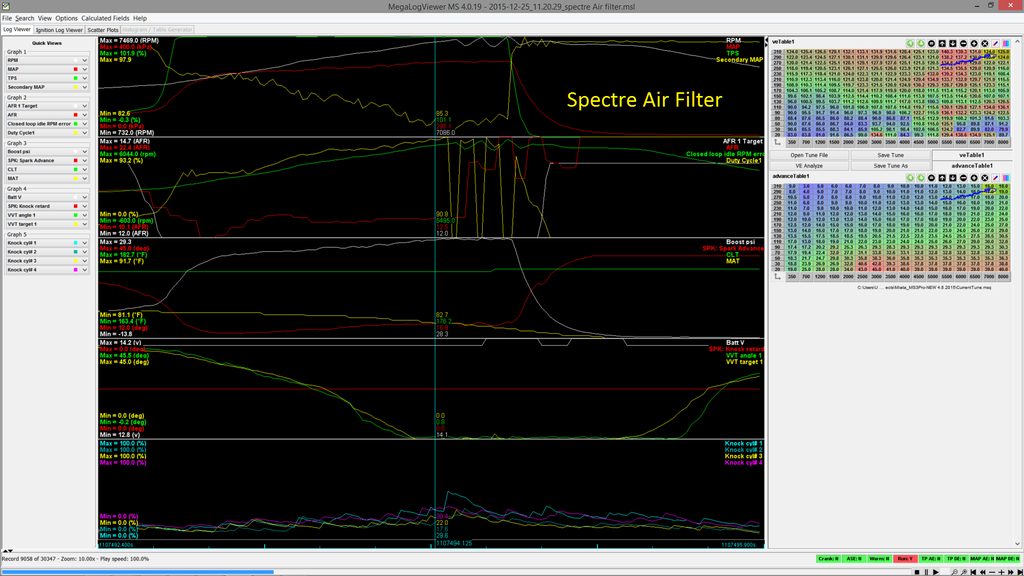Click the red color swatch next to MAP
This screenshot has width=1024, height=576.
point(75,70)
